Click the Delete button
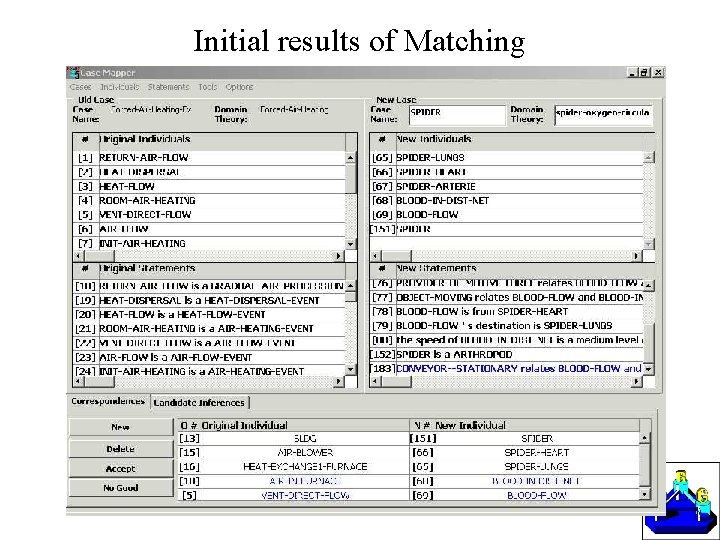The height and width of the screenshot is (540, 720). [x=120, y=449]
